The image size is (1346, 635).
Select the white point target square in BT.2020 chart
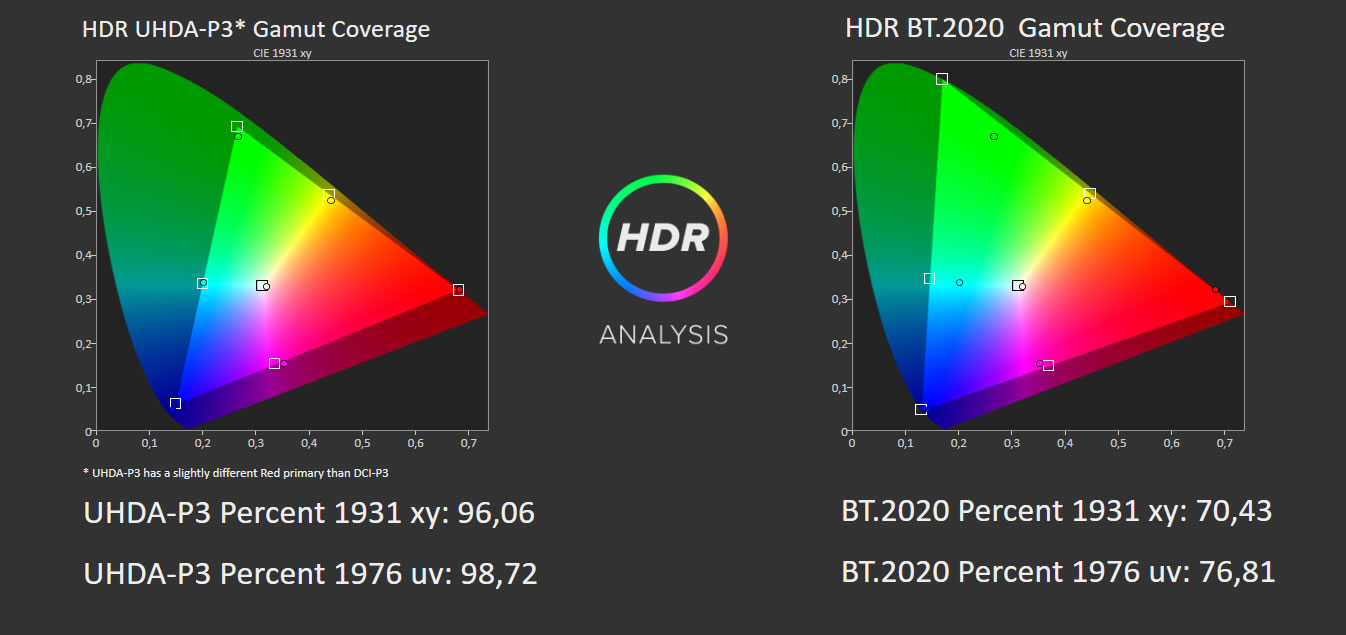[1017, 285]
